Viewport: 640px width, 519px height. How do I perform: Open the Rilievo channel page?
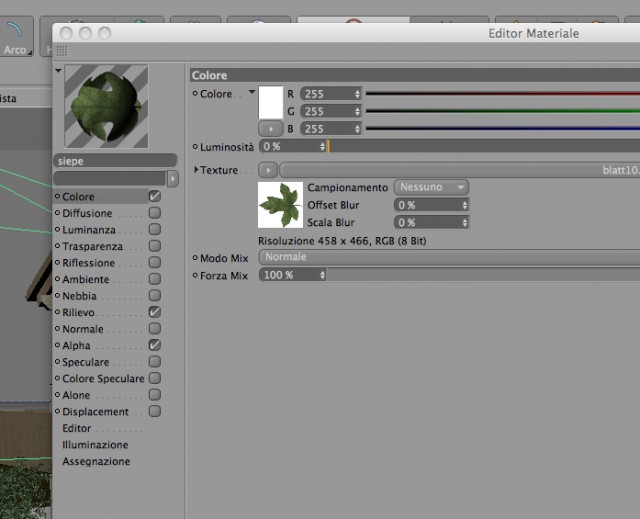click(x=78, y=313)
